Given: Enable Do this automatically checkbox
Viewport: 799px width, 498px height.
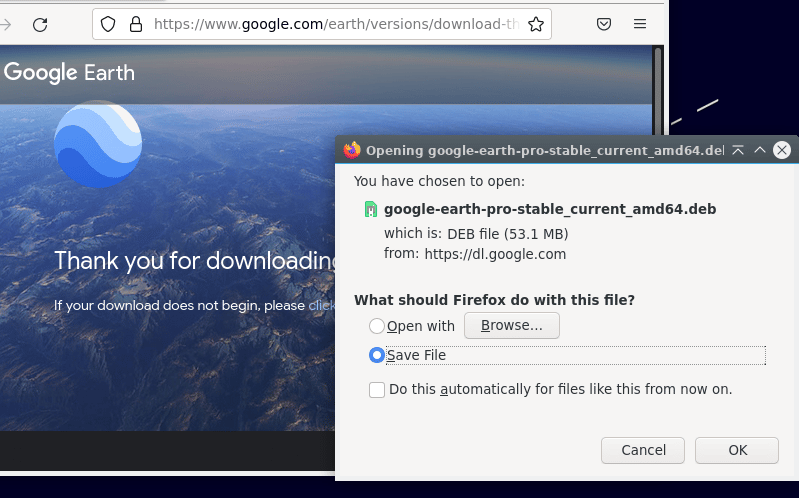Looking at the screenshot, I should click(x=377, y=390).
